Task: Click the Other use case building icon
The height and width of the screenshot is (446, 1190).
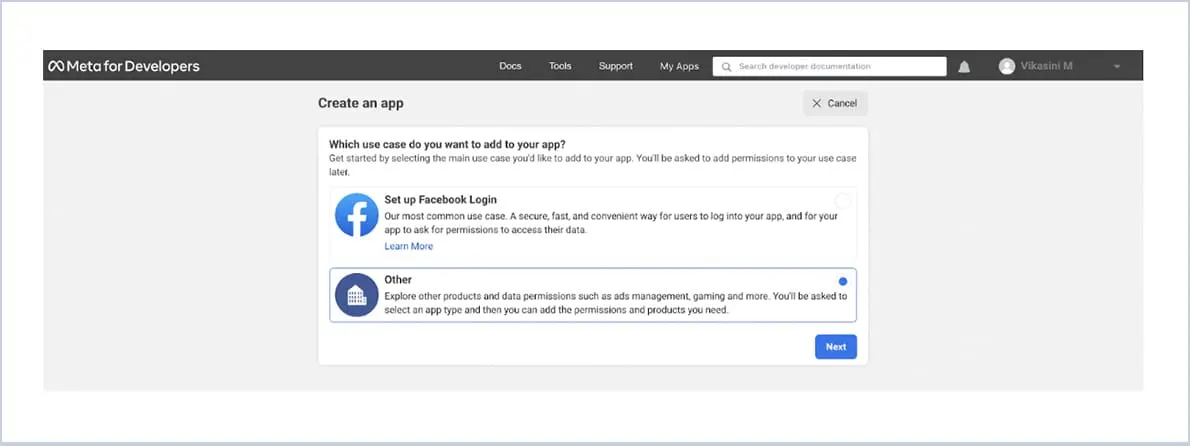Action: [x=357, y=294]
